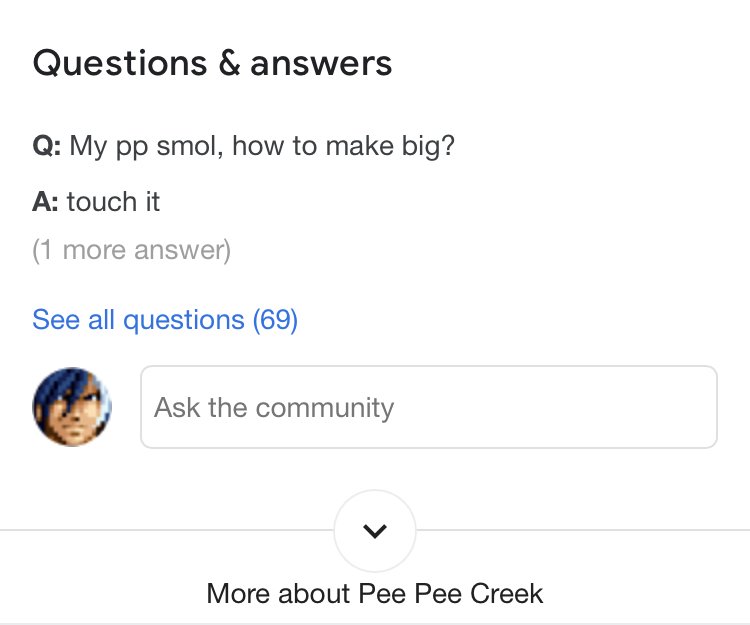Click the user profile avatar
This screenshot has width=750, height=625.
(72, 407)
